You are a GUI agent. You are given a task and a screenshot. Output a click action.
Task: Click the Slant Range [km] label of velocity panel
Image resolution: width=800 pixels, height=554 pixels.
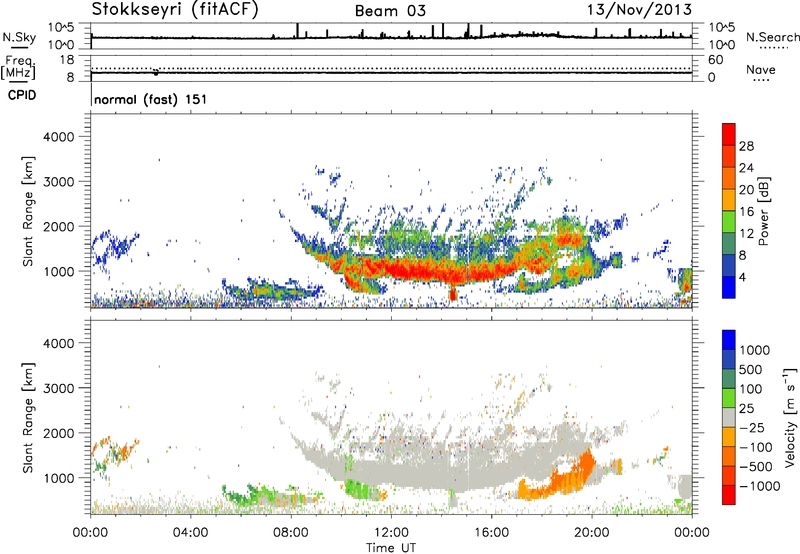coord(28,418)
